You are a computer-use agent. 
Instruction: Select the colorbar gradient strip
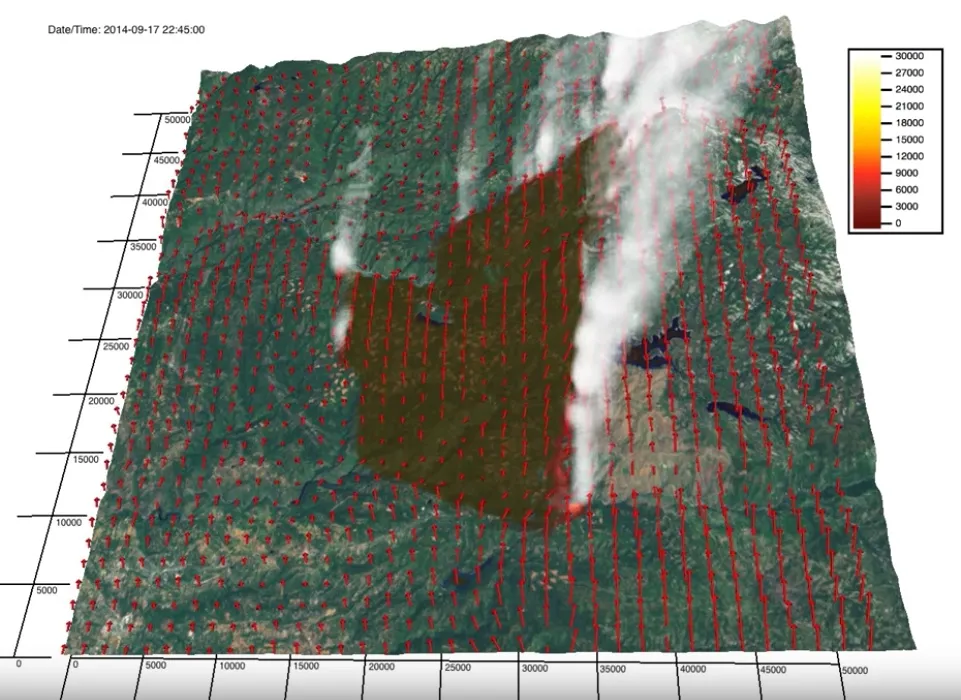[x=868, y=140]
